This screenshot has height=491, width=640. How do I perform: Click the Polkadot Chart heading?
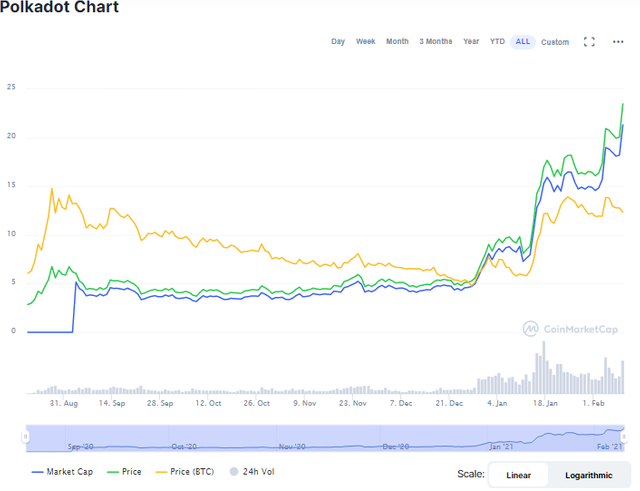[60, 7]
